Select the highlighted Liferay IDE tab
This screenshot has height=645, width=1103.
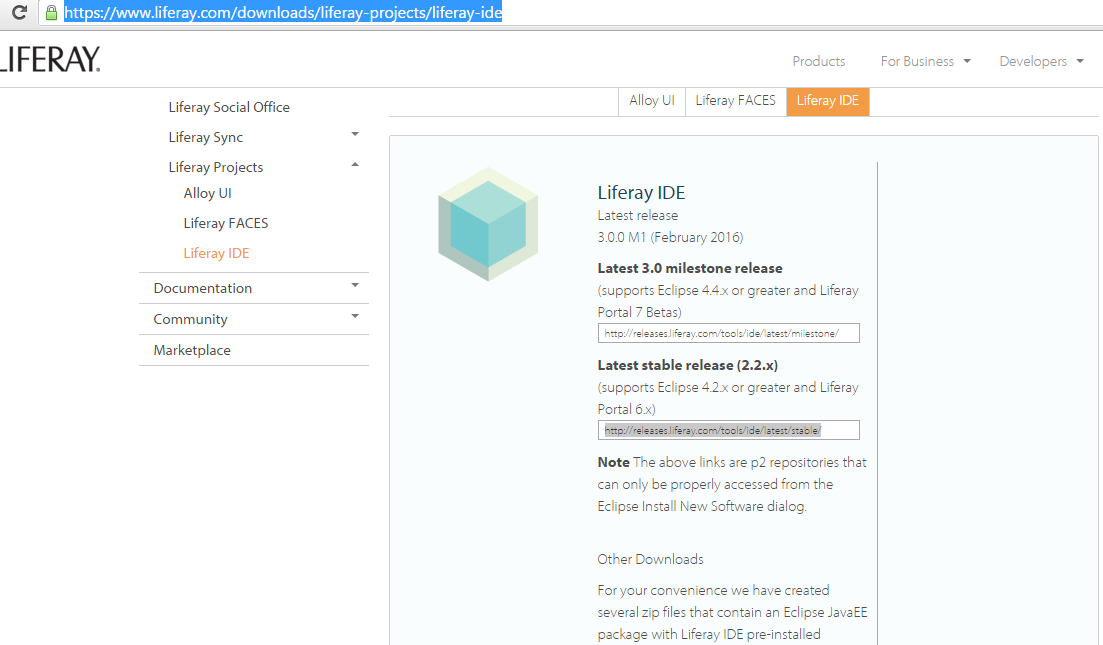pos(828,101)
